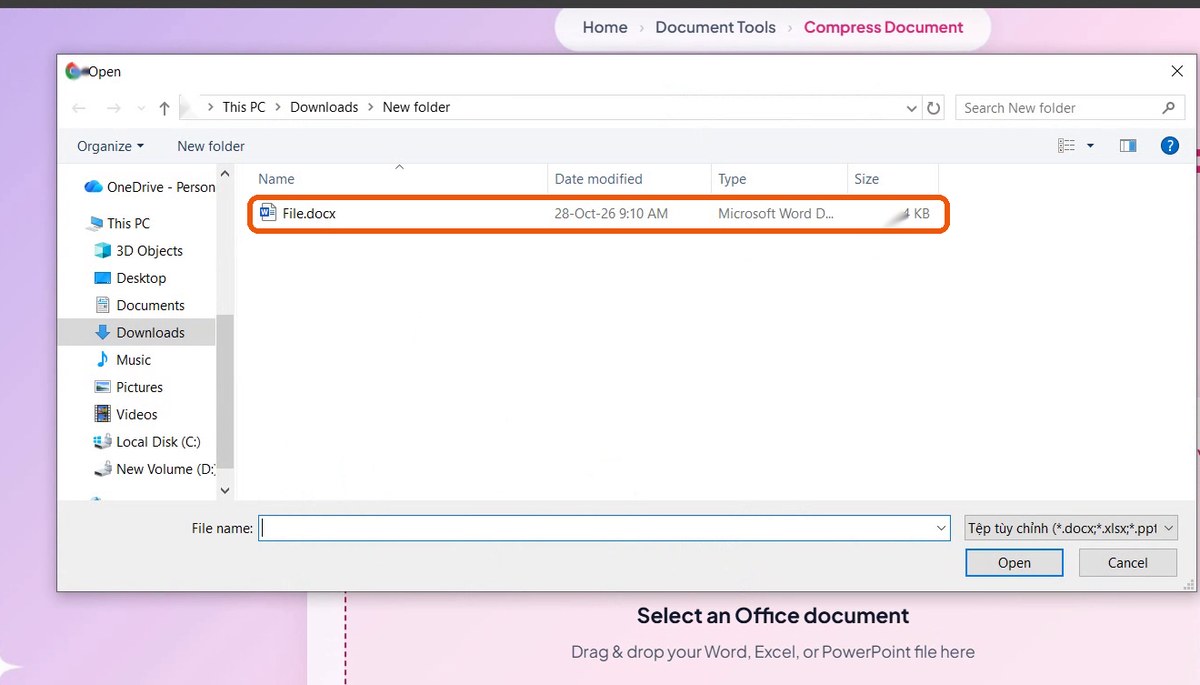Open the Pictures folder in sidebar
The image size is (1200, 685).
(128, 387)
